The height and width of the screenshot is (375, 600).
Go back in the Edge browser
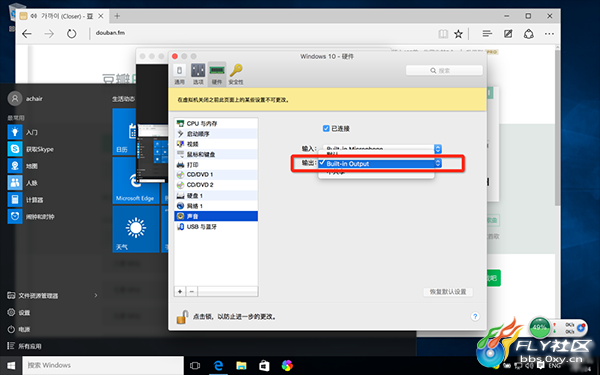27,34
